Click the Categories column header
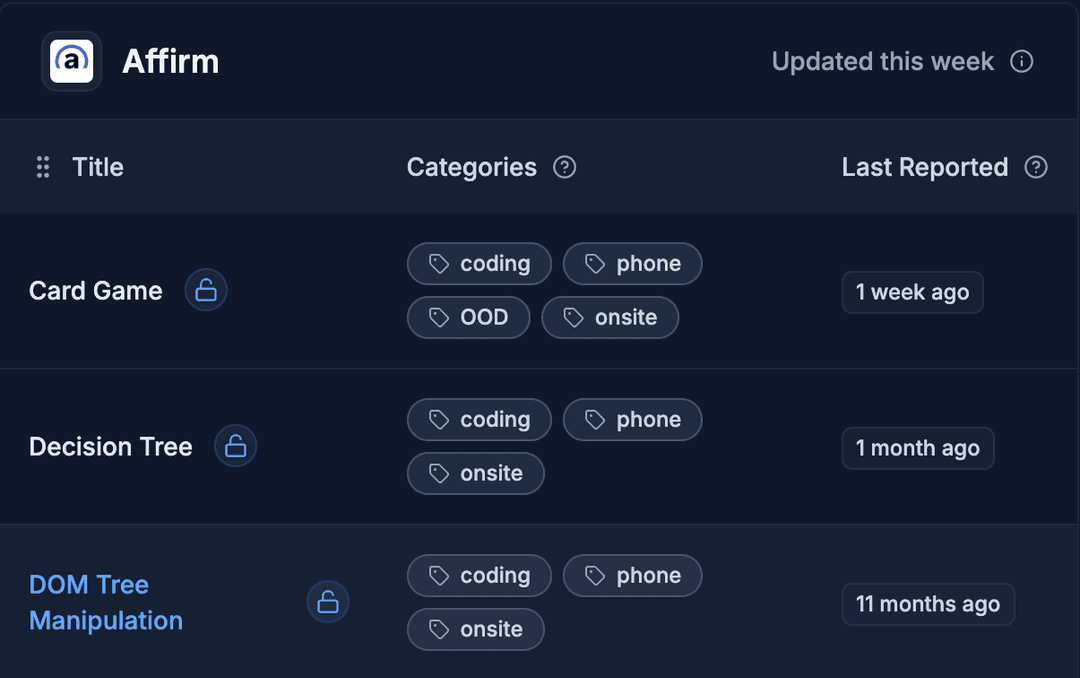The height and width of the screenshot is (678, 1080). (x=471, y=167)
